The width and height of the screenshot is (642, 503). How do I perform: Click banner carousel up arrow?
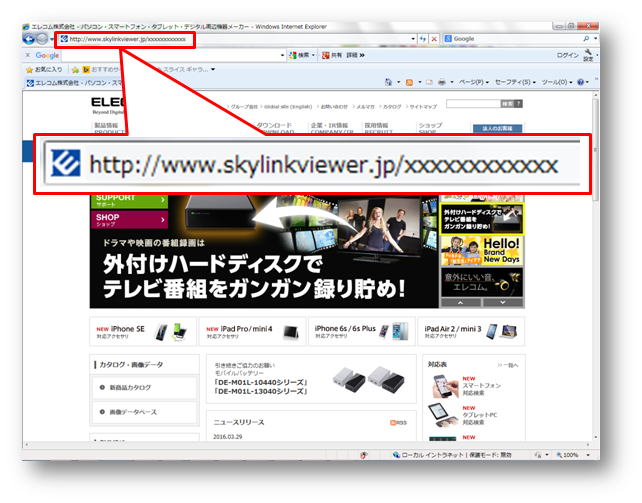pos(460,302)
